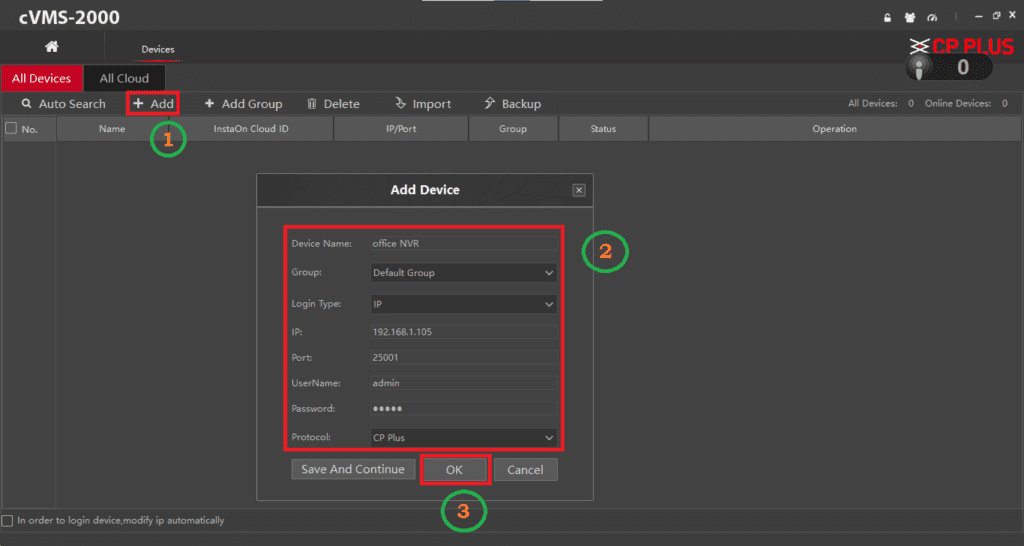Close the Add Device dialog
1024x546 pixels.
579,190
